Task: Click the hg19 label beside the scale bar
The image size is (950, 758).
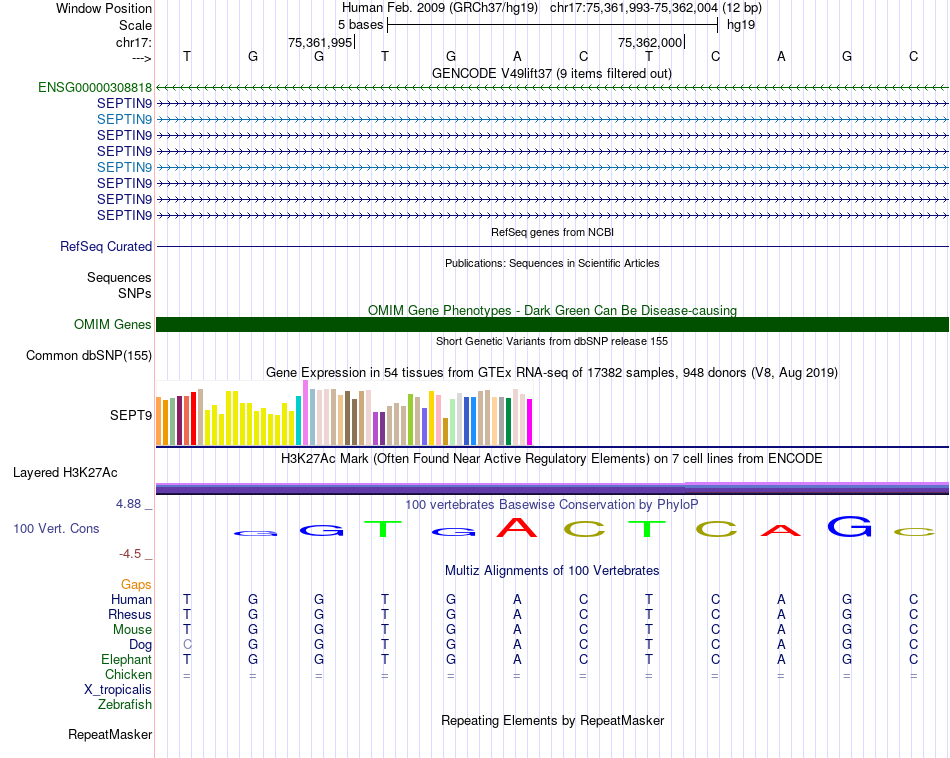Action: click(741, 25)
